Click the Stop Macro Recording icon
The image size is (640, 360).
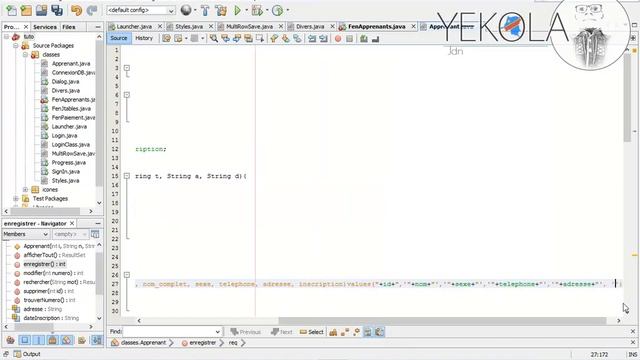[x=349, y=38]
